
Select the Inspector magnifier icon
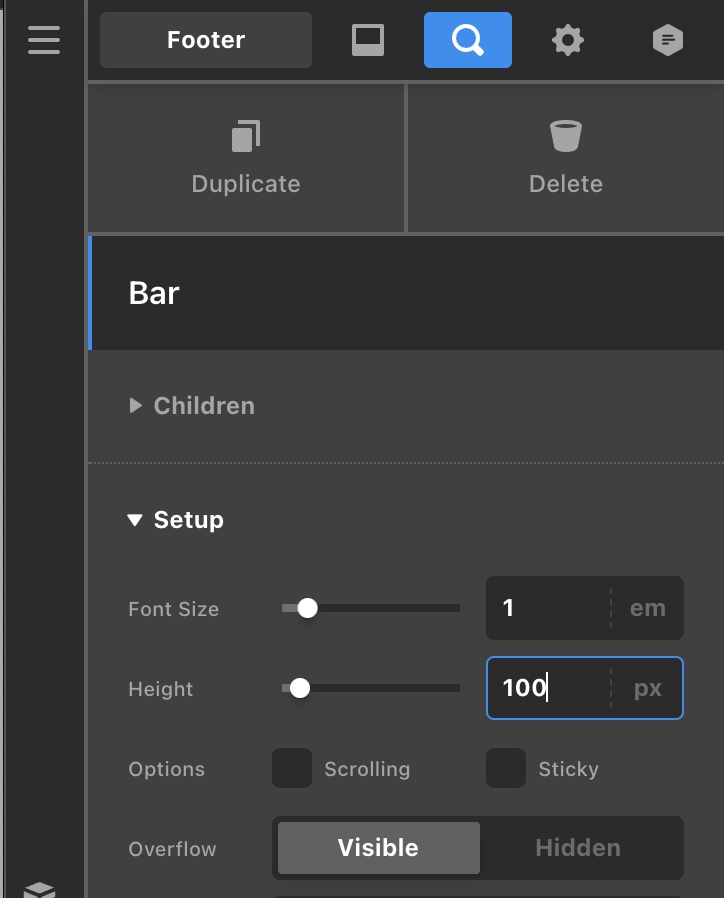pos(467,40)
